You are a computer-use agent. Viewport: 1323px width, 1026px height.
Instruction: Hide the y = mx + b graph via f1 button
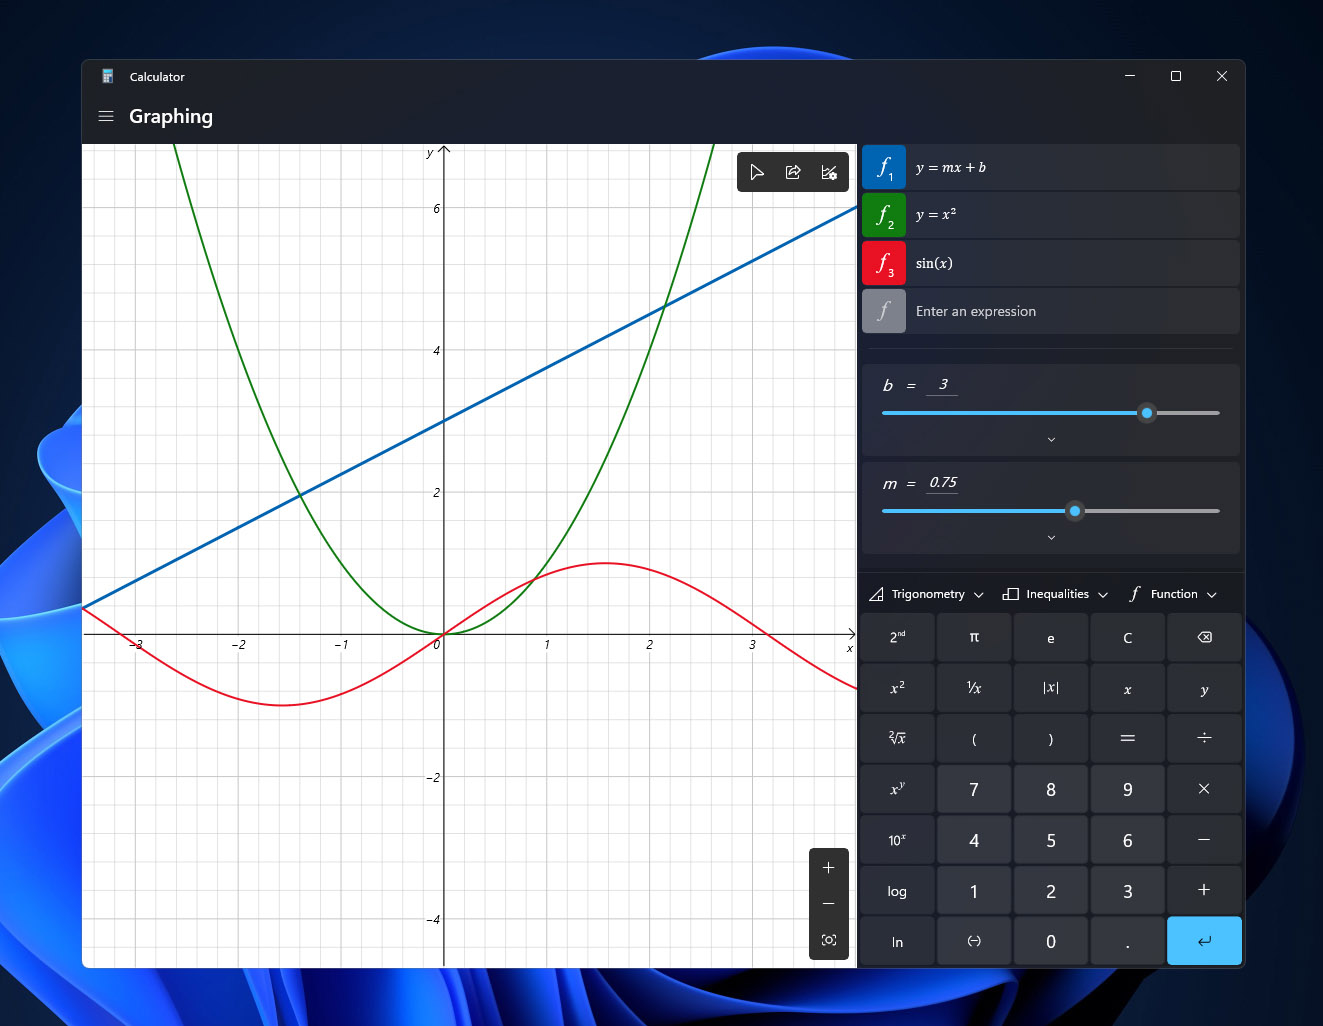pos(883,167)
